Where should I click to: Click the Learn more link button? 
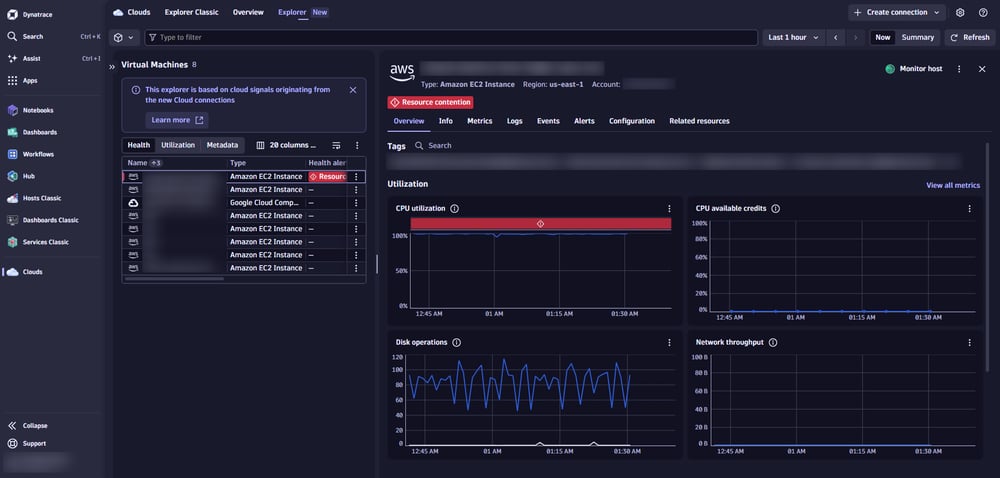(177, 120)
